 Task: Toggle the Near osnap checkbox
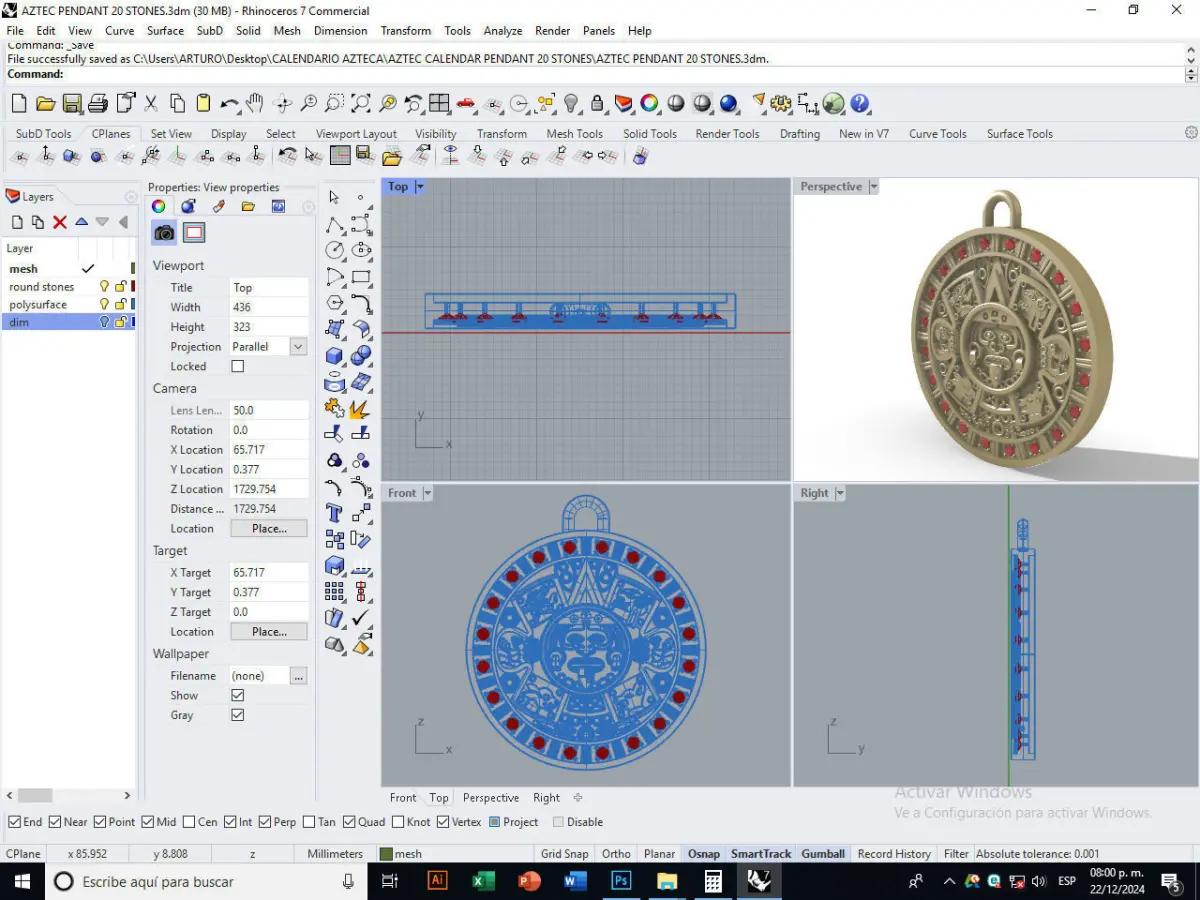tap(55, 822)
